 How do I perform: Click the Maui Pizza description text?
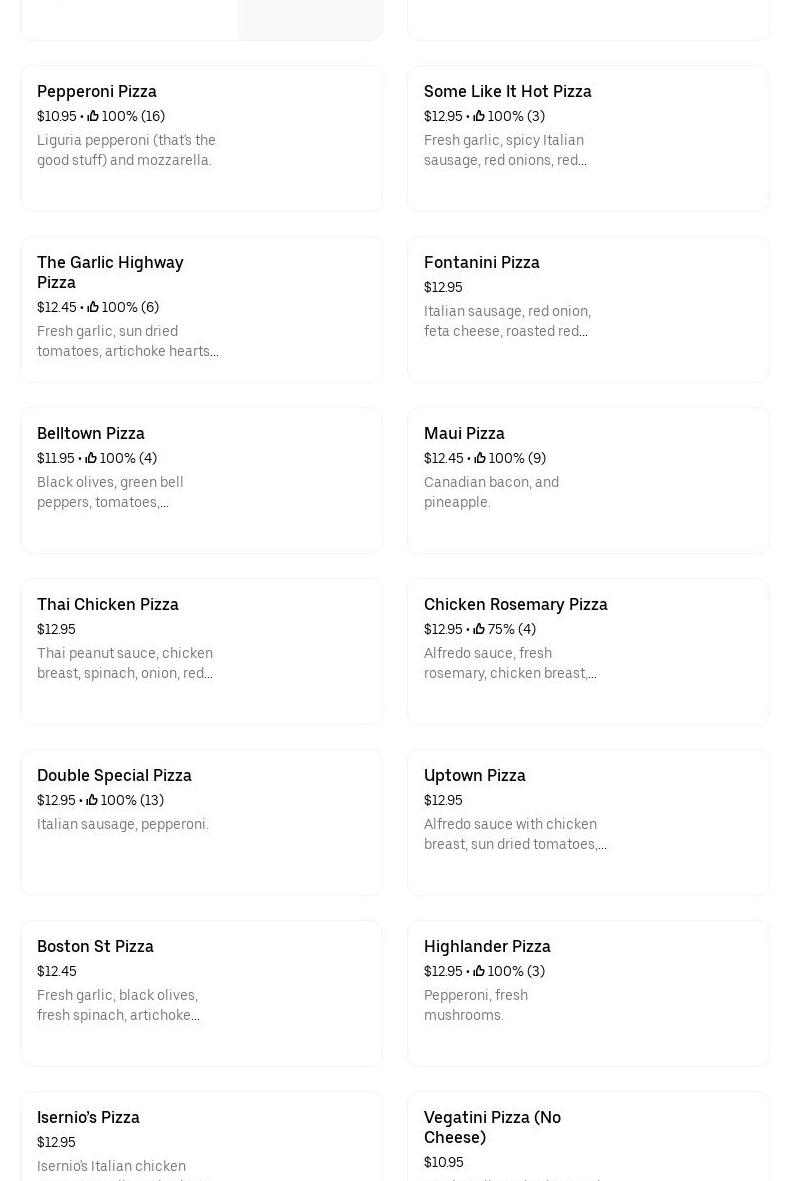[491, 492]
